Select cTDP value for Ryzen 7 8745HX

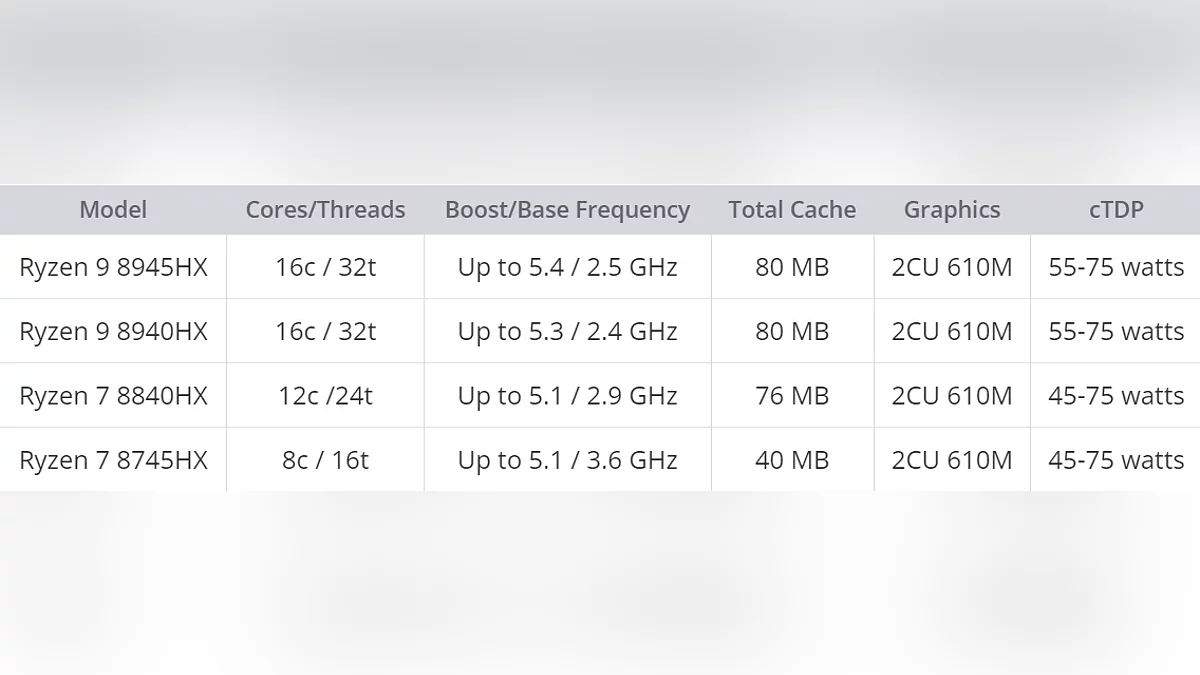tap(1116, 460)
